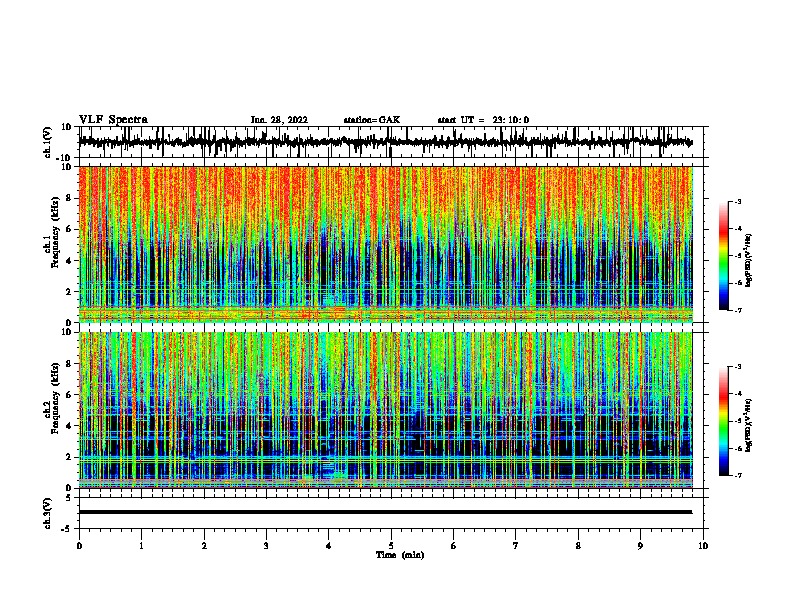
Task: Click the ch.2 frequency axis "8" tick label
Action: tap(69, 364)
